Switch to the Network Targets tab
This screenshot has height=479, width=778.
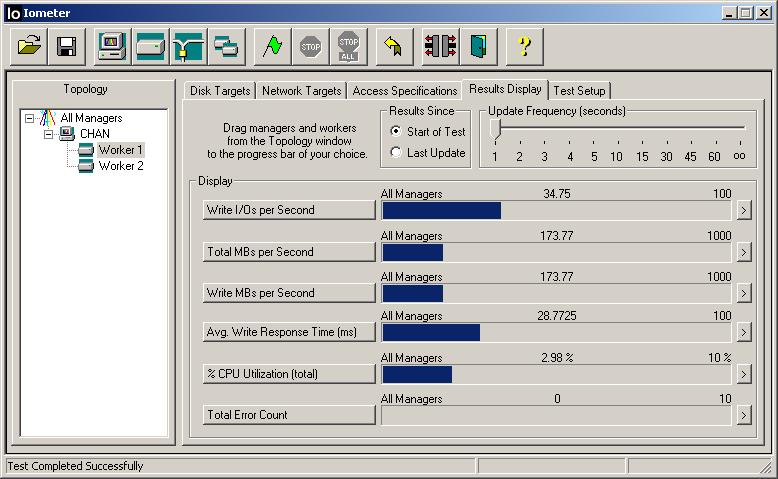click(301, 91)
